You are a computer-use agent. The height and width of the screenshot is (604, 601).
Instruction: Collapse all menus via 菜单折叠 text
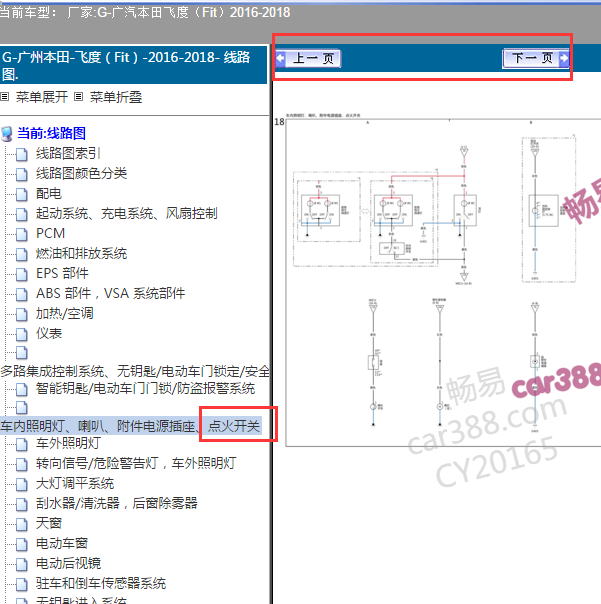(x=116, y=97)
